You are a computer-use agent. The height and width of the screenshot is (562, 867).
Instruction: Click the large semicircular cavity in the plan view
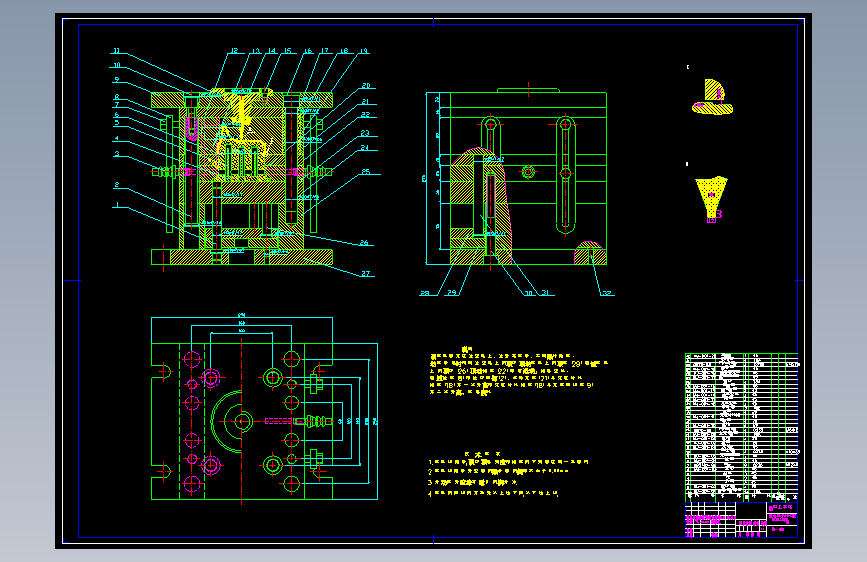click(x=227, y=422)
